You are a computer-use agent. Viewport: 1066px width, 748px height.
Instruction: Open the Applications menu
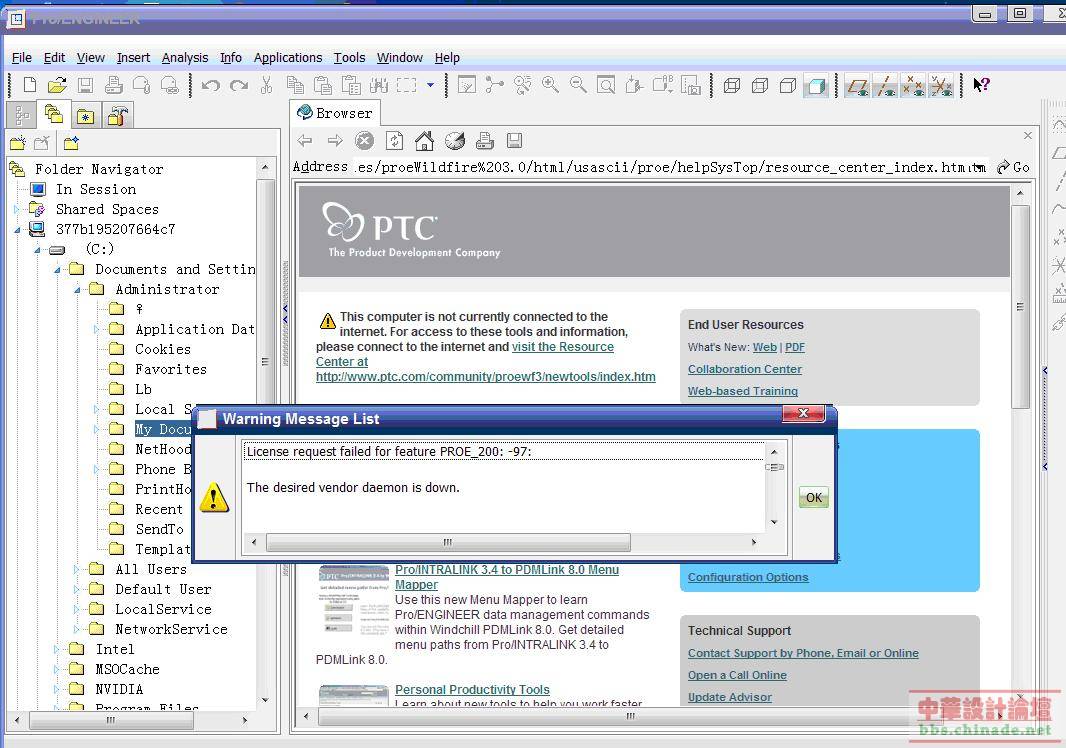pyautogui.click(x=288, y=58)
